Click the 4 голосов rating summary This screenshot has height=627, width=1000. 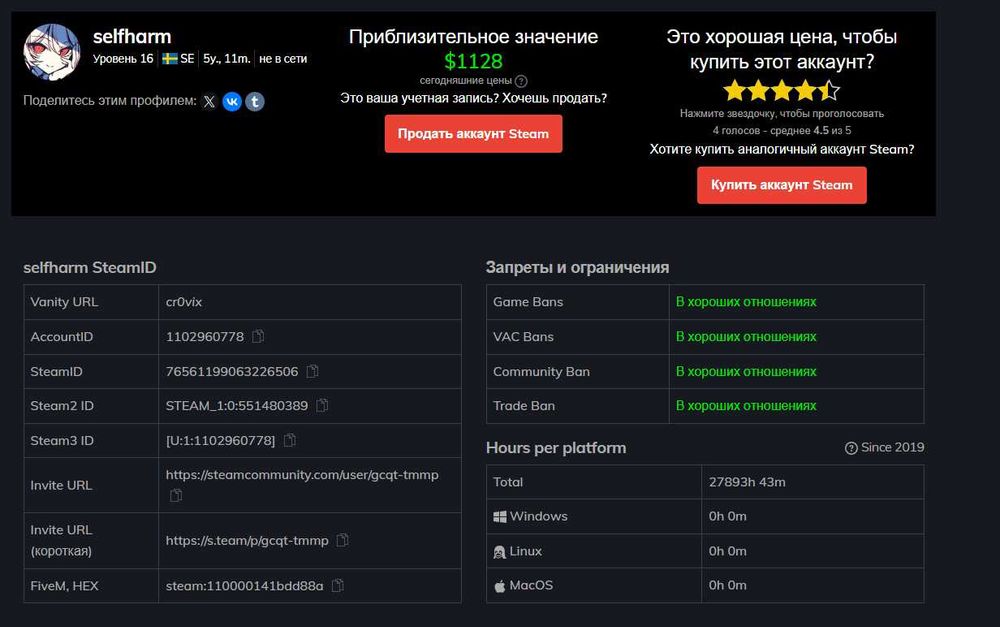coord(782,131)
